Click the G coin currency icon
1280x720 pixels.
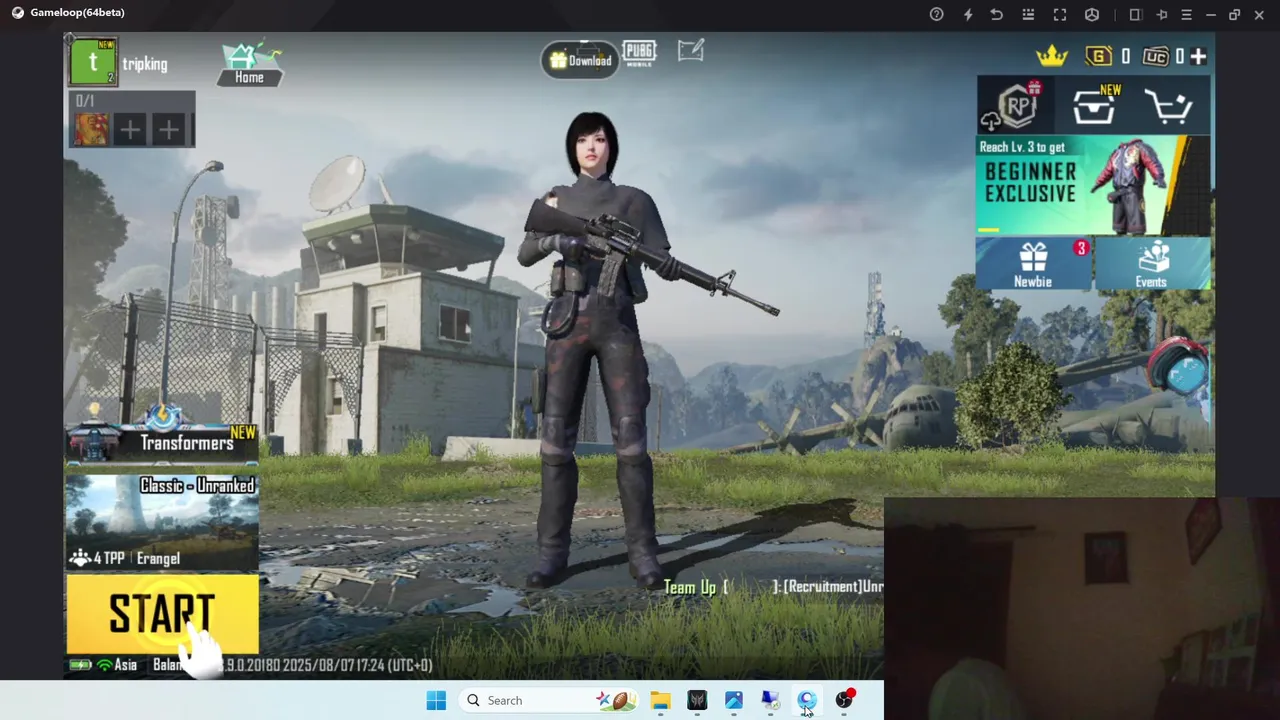(x=1099, y=56)
